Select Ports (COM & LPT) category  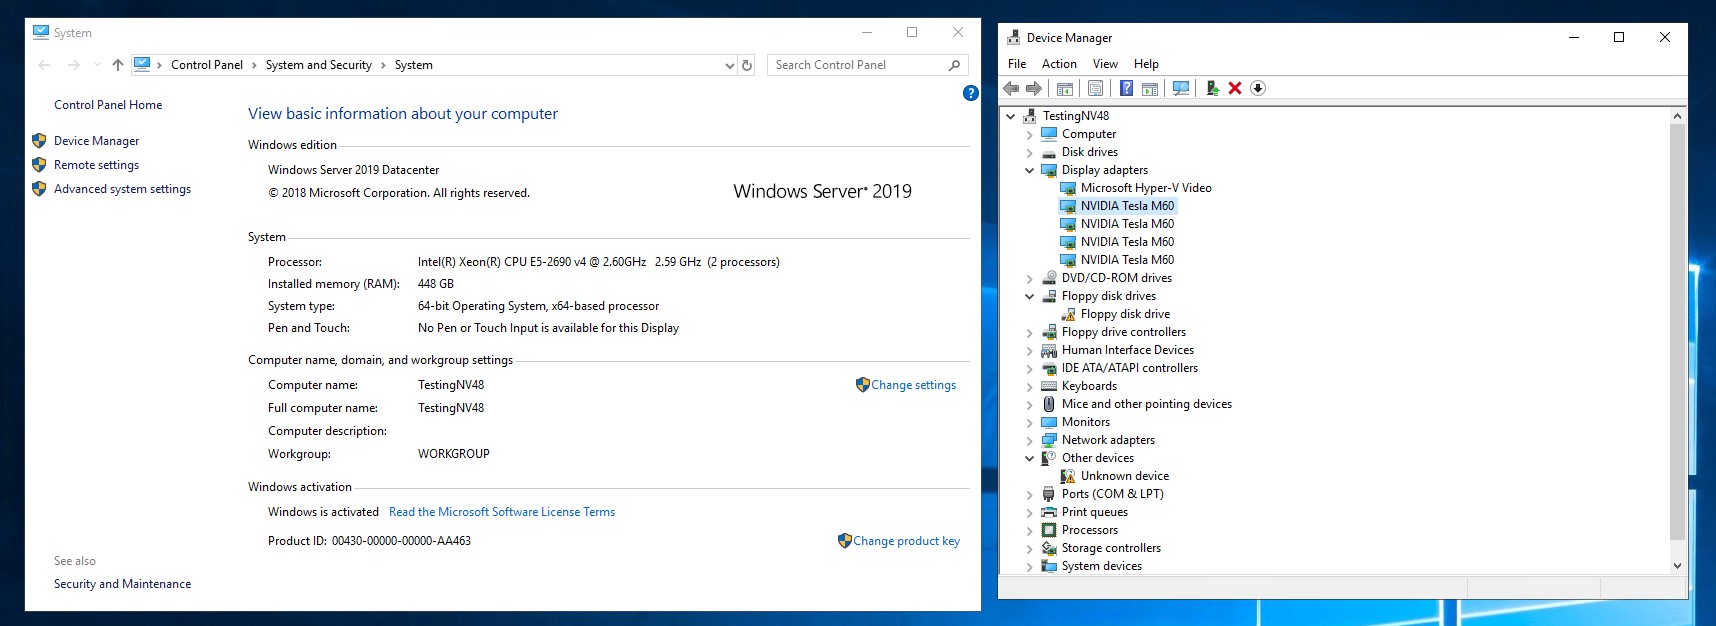click(x=1112, y=494)
